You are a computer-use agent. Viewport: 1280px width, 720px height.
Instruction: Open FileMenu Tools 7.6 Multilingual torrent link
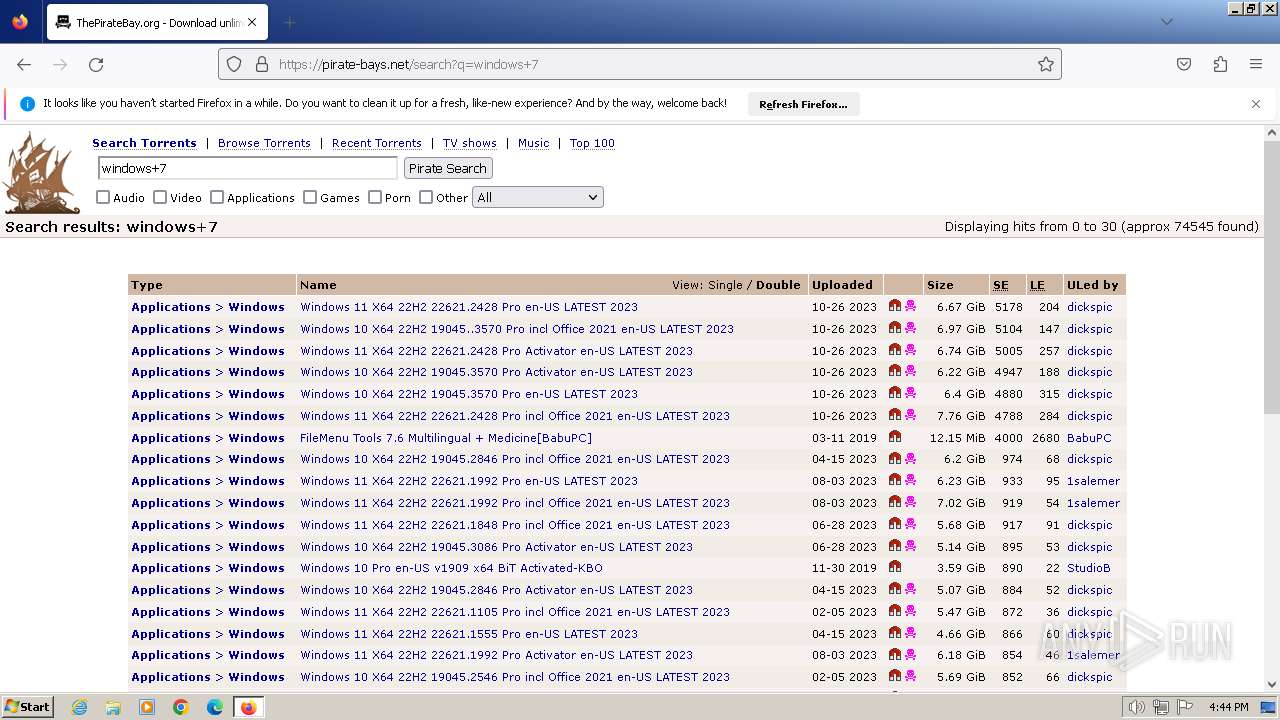point(446,438)
